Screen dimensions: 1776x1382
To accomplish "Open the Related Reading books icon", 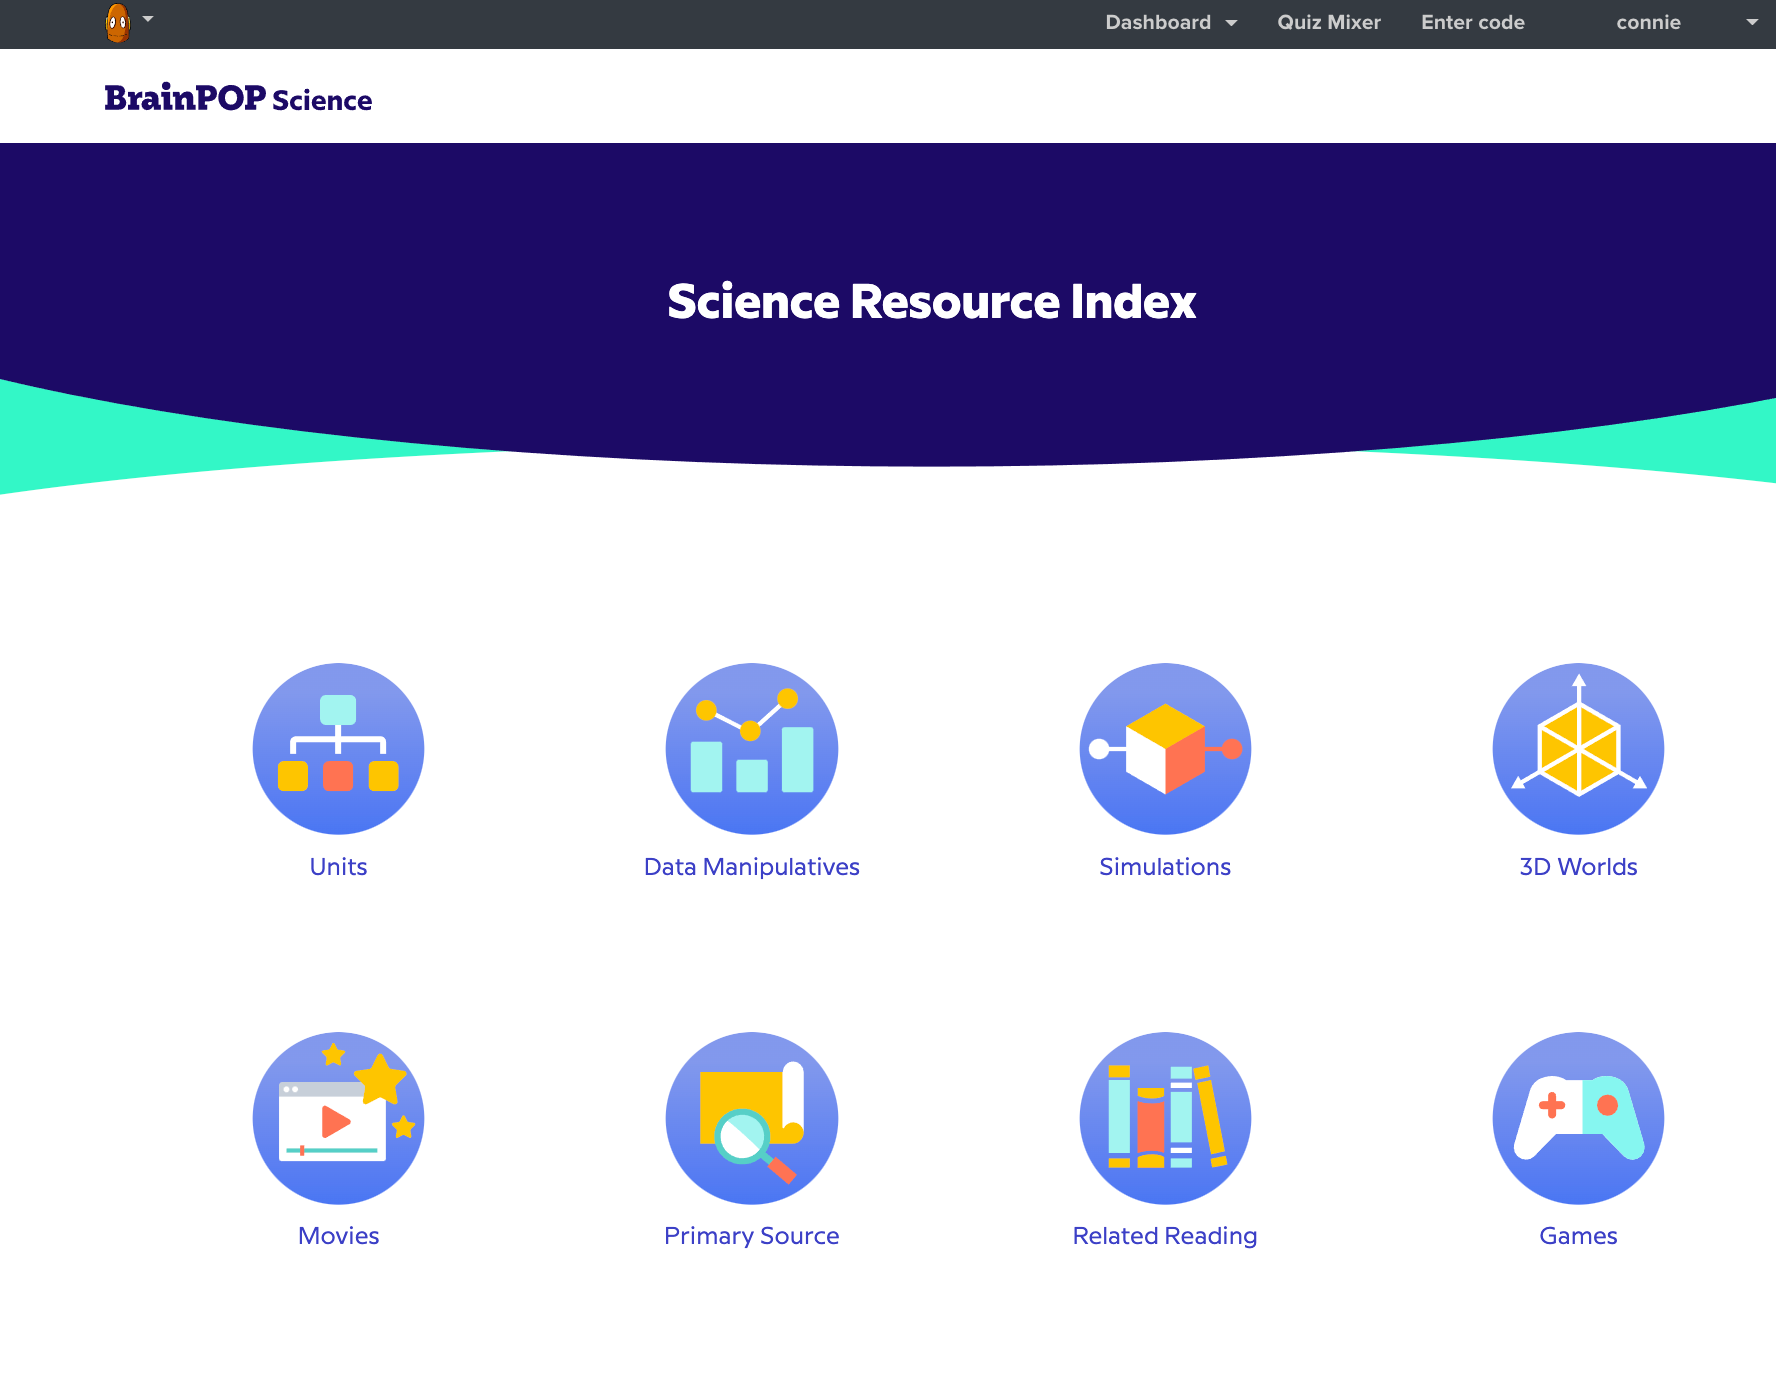I will pyautogui.click(x=1164, y=1117).
